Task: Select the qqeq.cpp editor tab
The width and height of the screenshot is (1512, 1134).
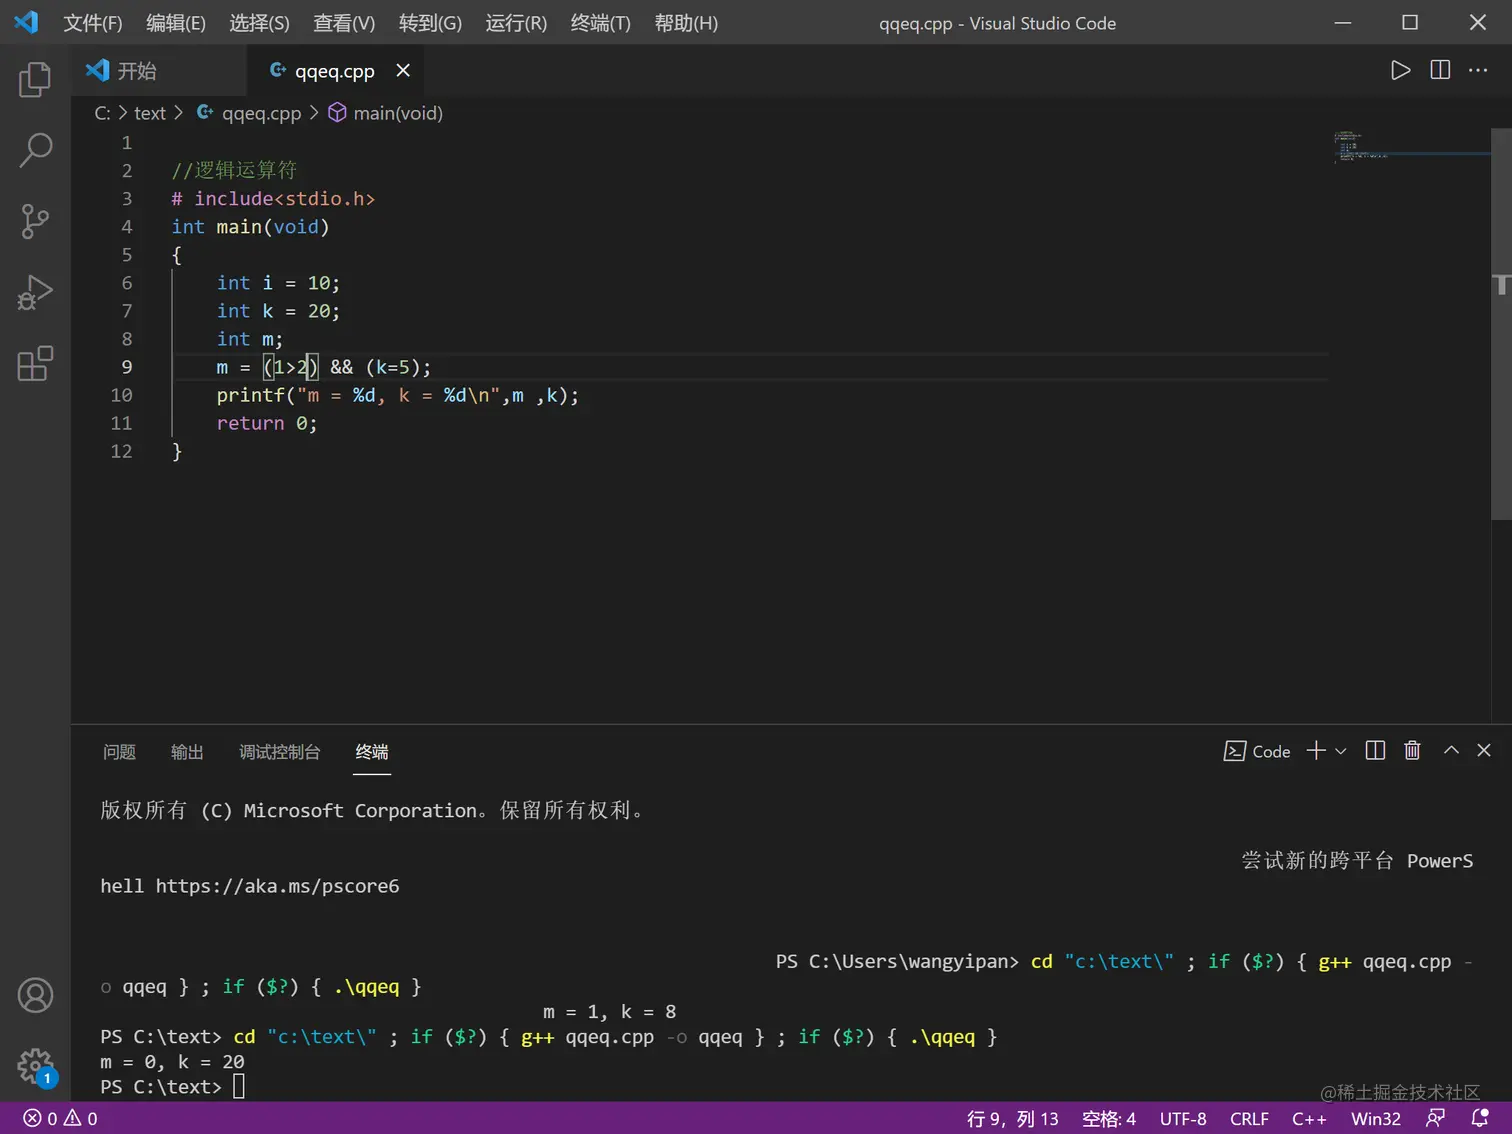Action: pyautogui.click(x=334, y=71)
